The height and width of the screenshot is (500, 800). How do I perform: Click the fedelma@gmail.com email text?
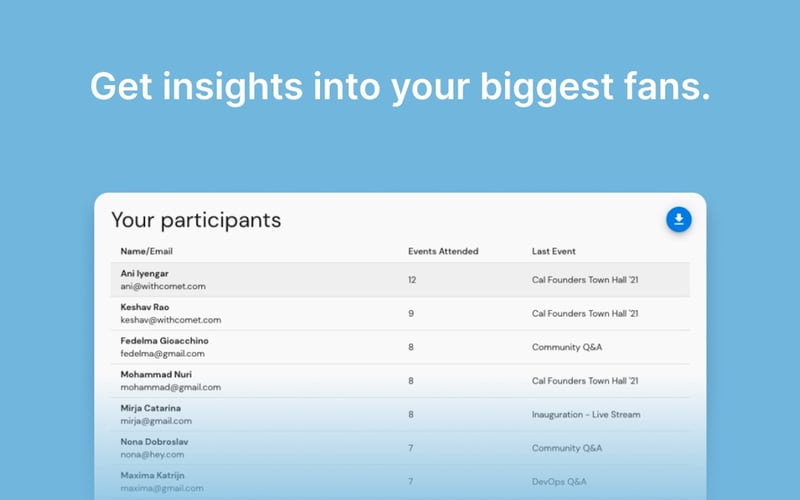(162, 353)
